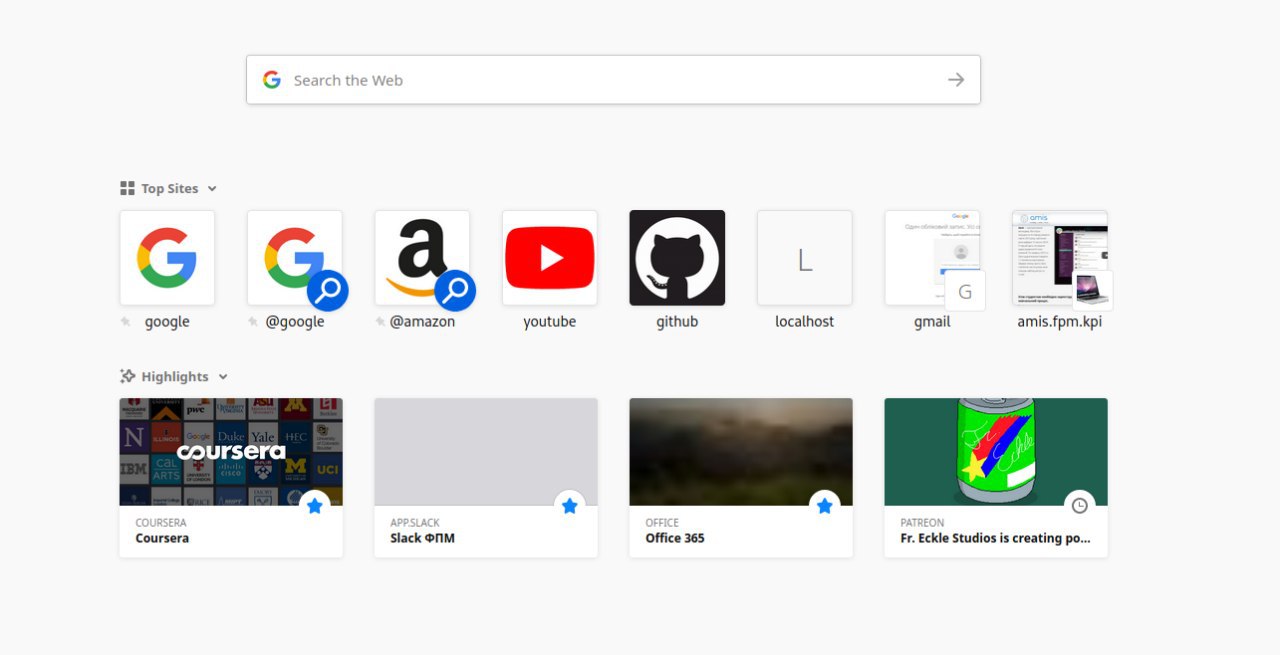1280x655 pixels.
Task: Open the localhost top site tile
Action: click(804, 257)
